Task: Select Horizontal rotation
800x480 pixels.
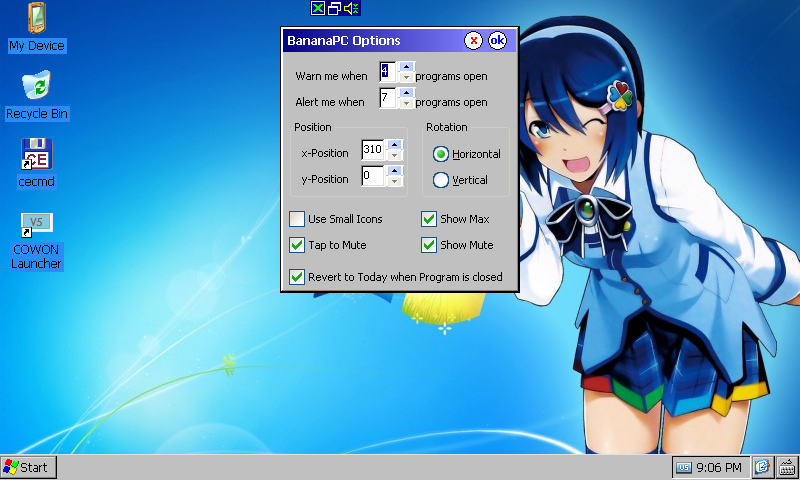Action: point(466,154)
